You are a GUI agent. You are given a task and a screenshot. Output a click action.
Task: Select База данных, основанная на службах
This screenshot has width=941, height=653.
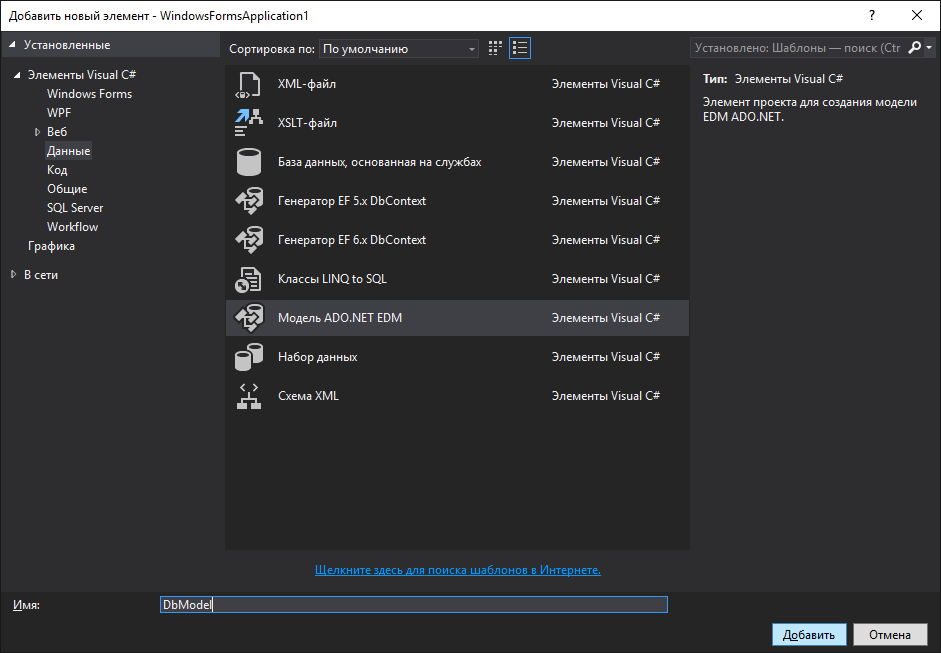tap(379, 162)
